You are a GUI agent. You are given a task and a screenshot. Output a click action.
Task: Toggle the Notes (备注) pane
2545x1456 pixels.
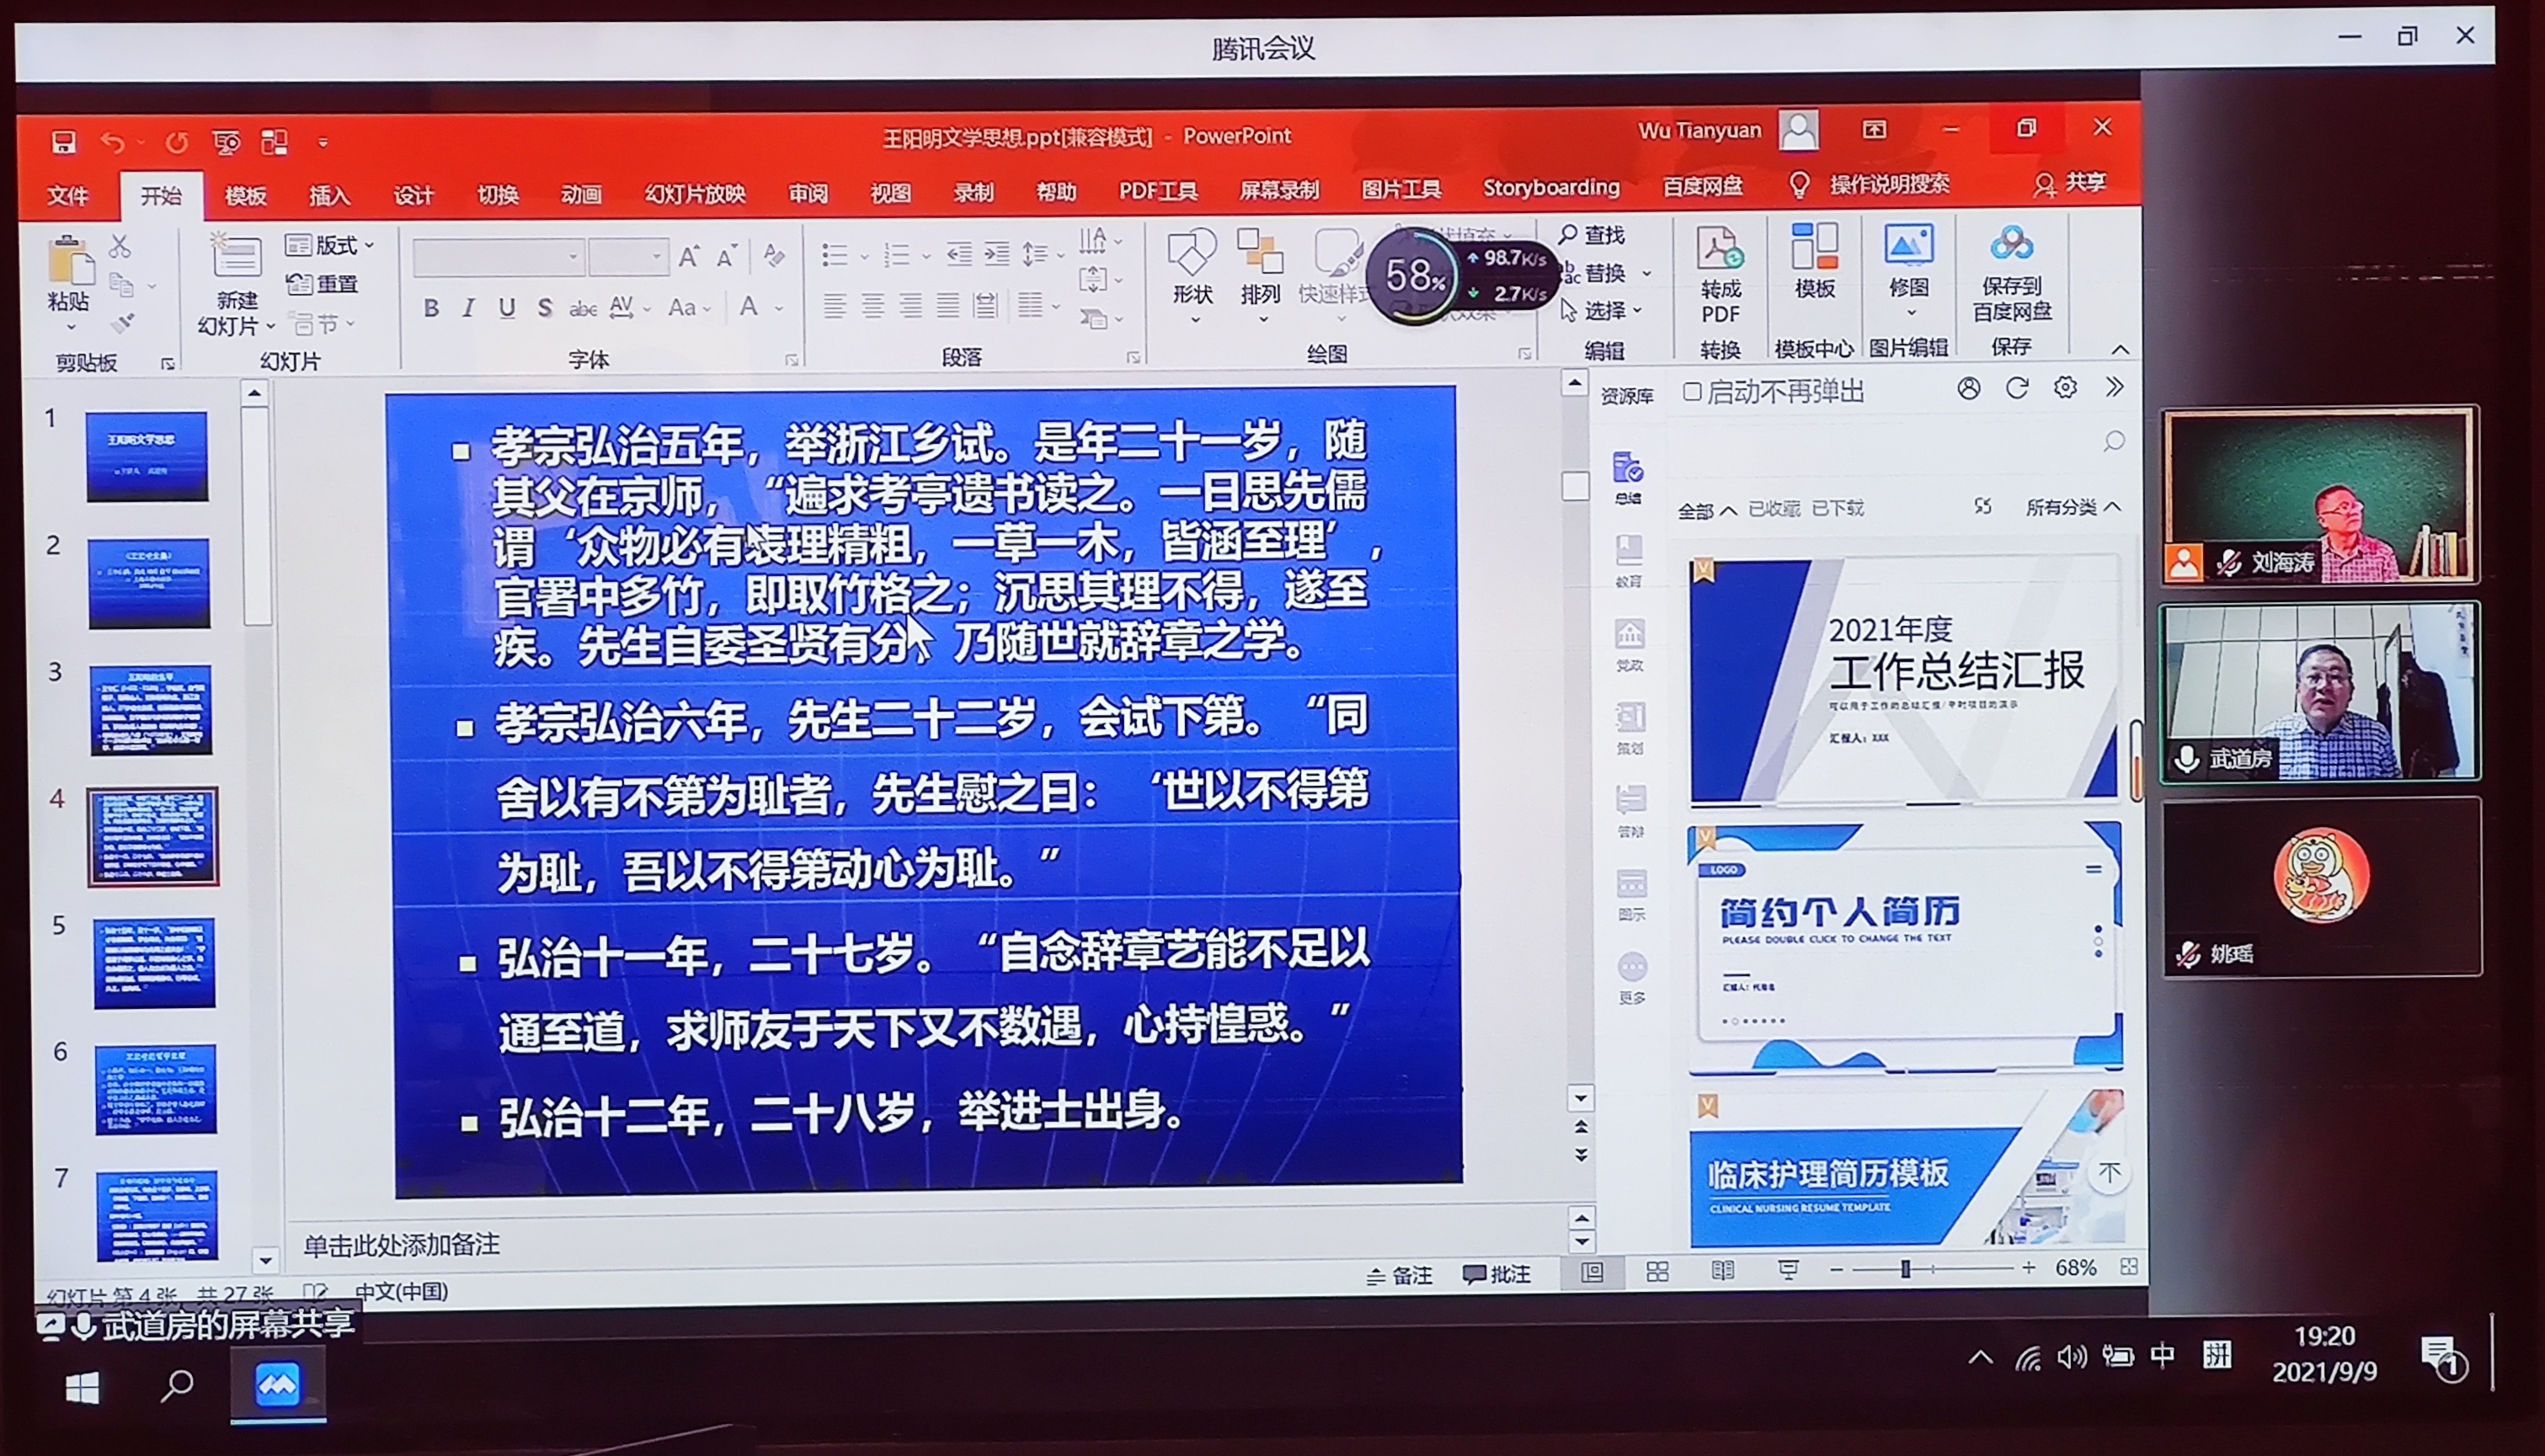(1399, 1275)
